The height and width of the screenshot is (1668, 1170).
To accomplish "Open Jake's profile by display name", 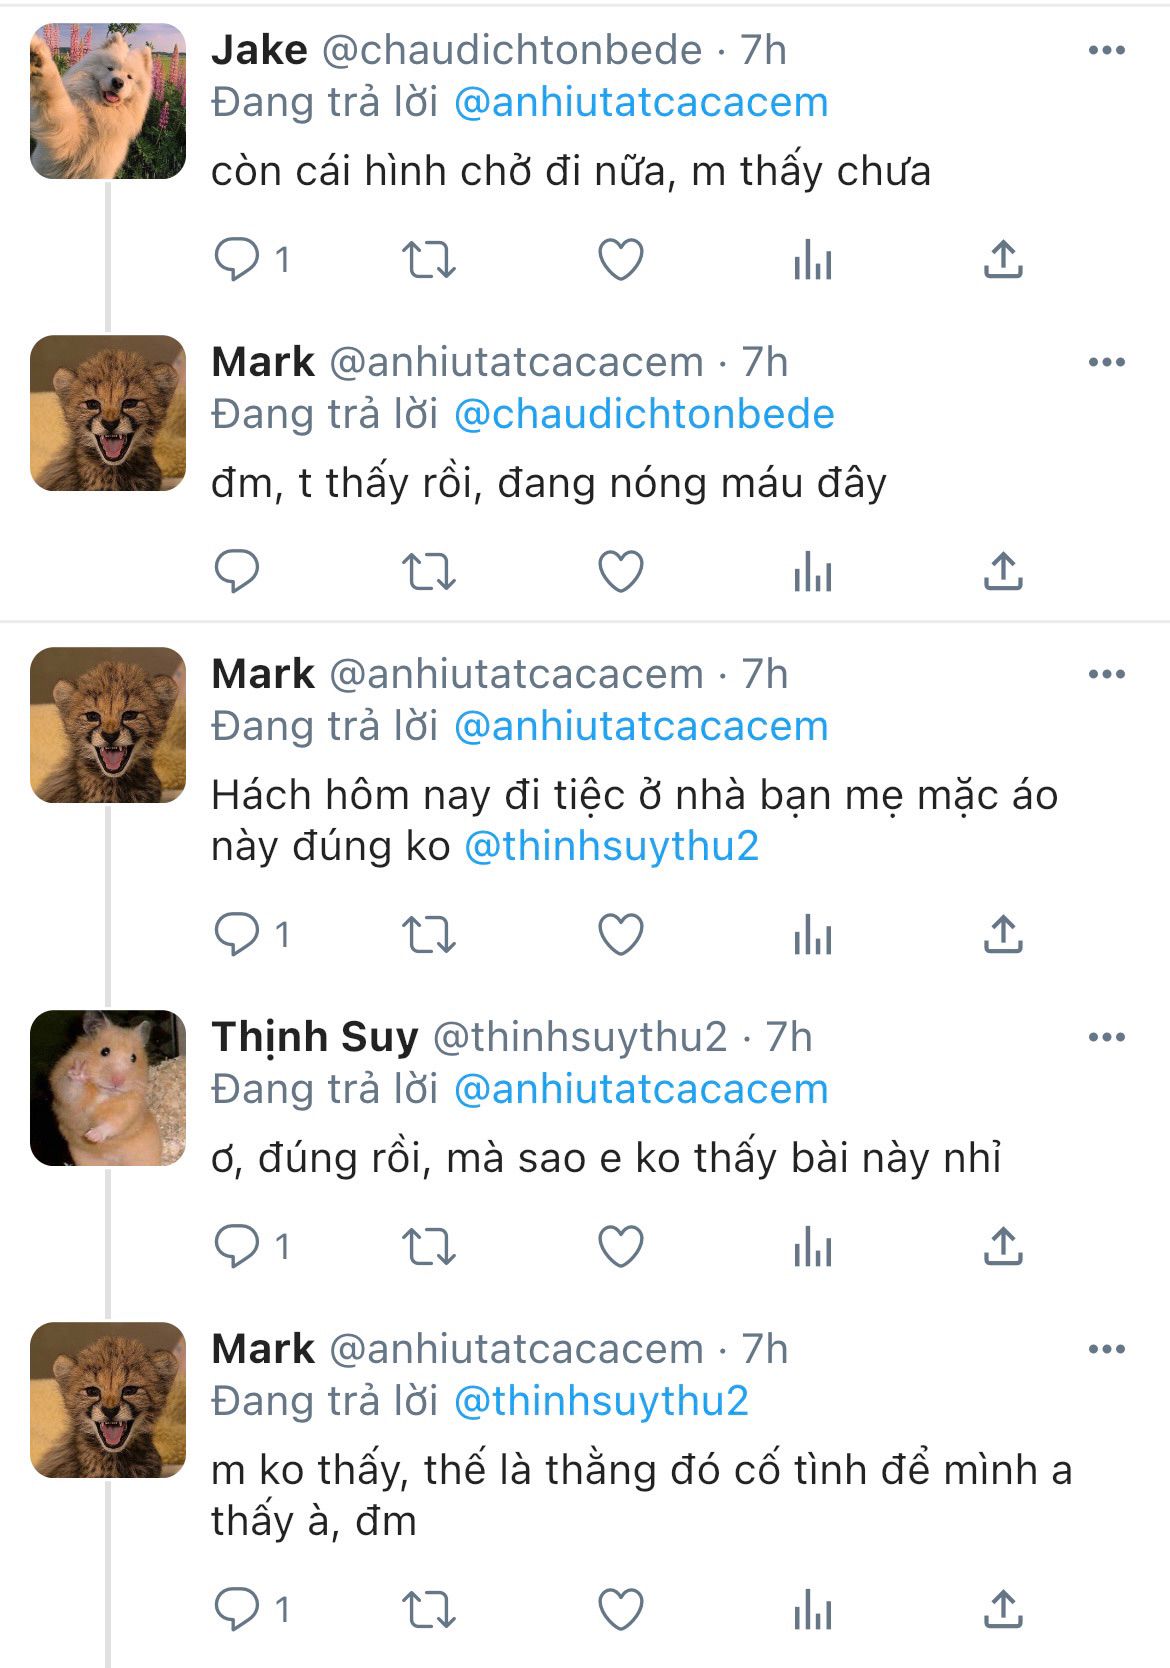I will 260,50.
